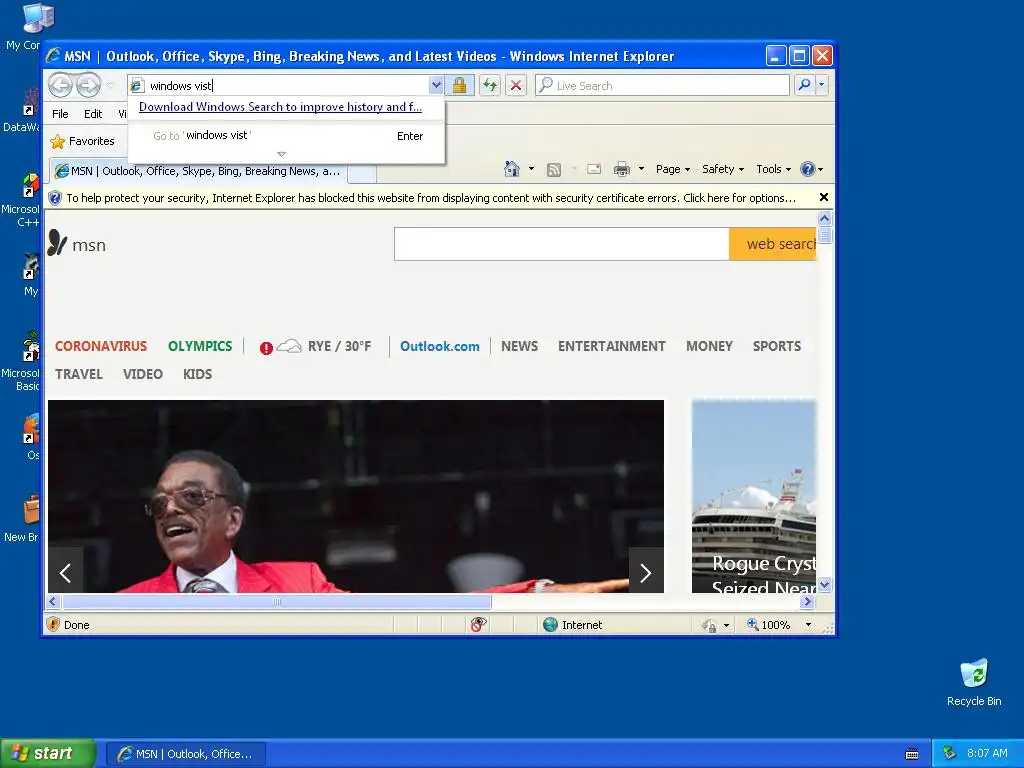Stop loading with the red X icon

(516, 85)
